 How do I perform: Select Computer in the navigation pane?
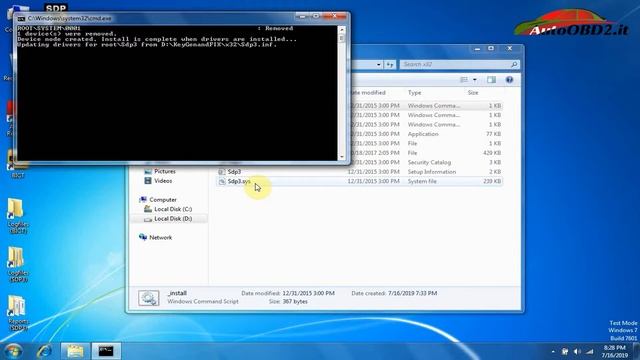pos(163,200)
